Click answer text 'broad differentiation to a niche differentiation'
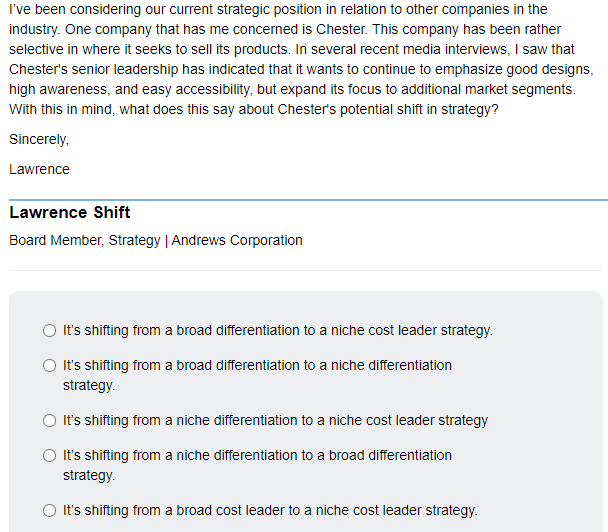Screen dimensions: 608x532 pos(257,365)
